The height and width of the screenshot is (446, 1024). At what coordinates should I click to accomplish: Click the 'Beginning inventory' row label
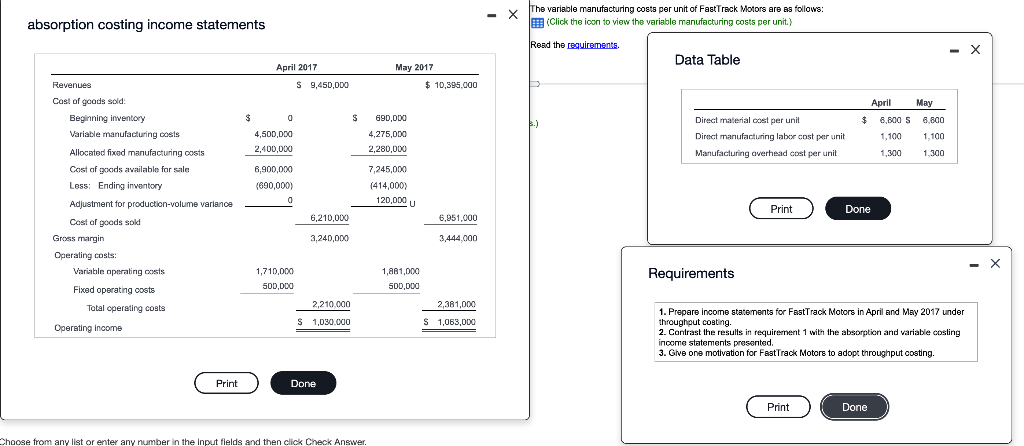pos(108,118)
